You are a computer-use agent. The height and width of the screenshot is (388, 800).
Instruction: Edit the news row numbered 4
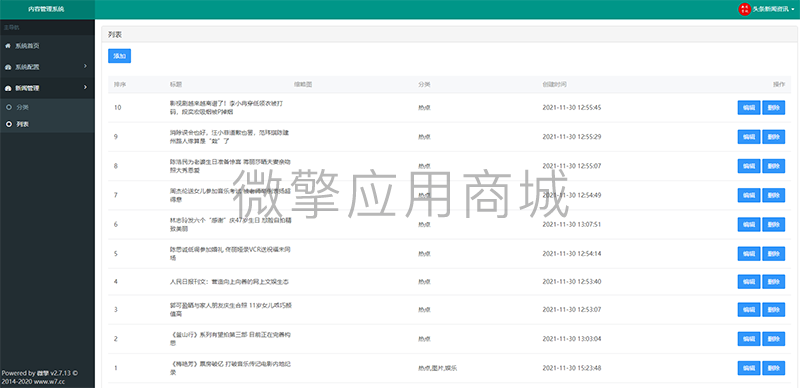tap(748, 282)
